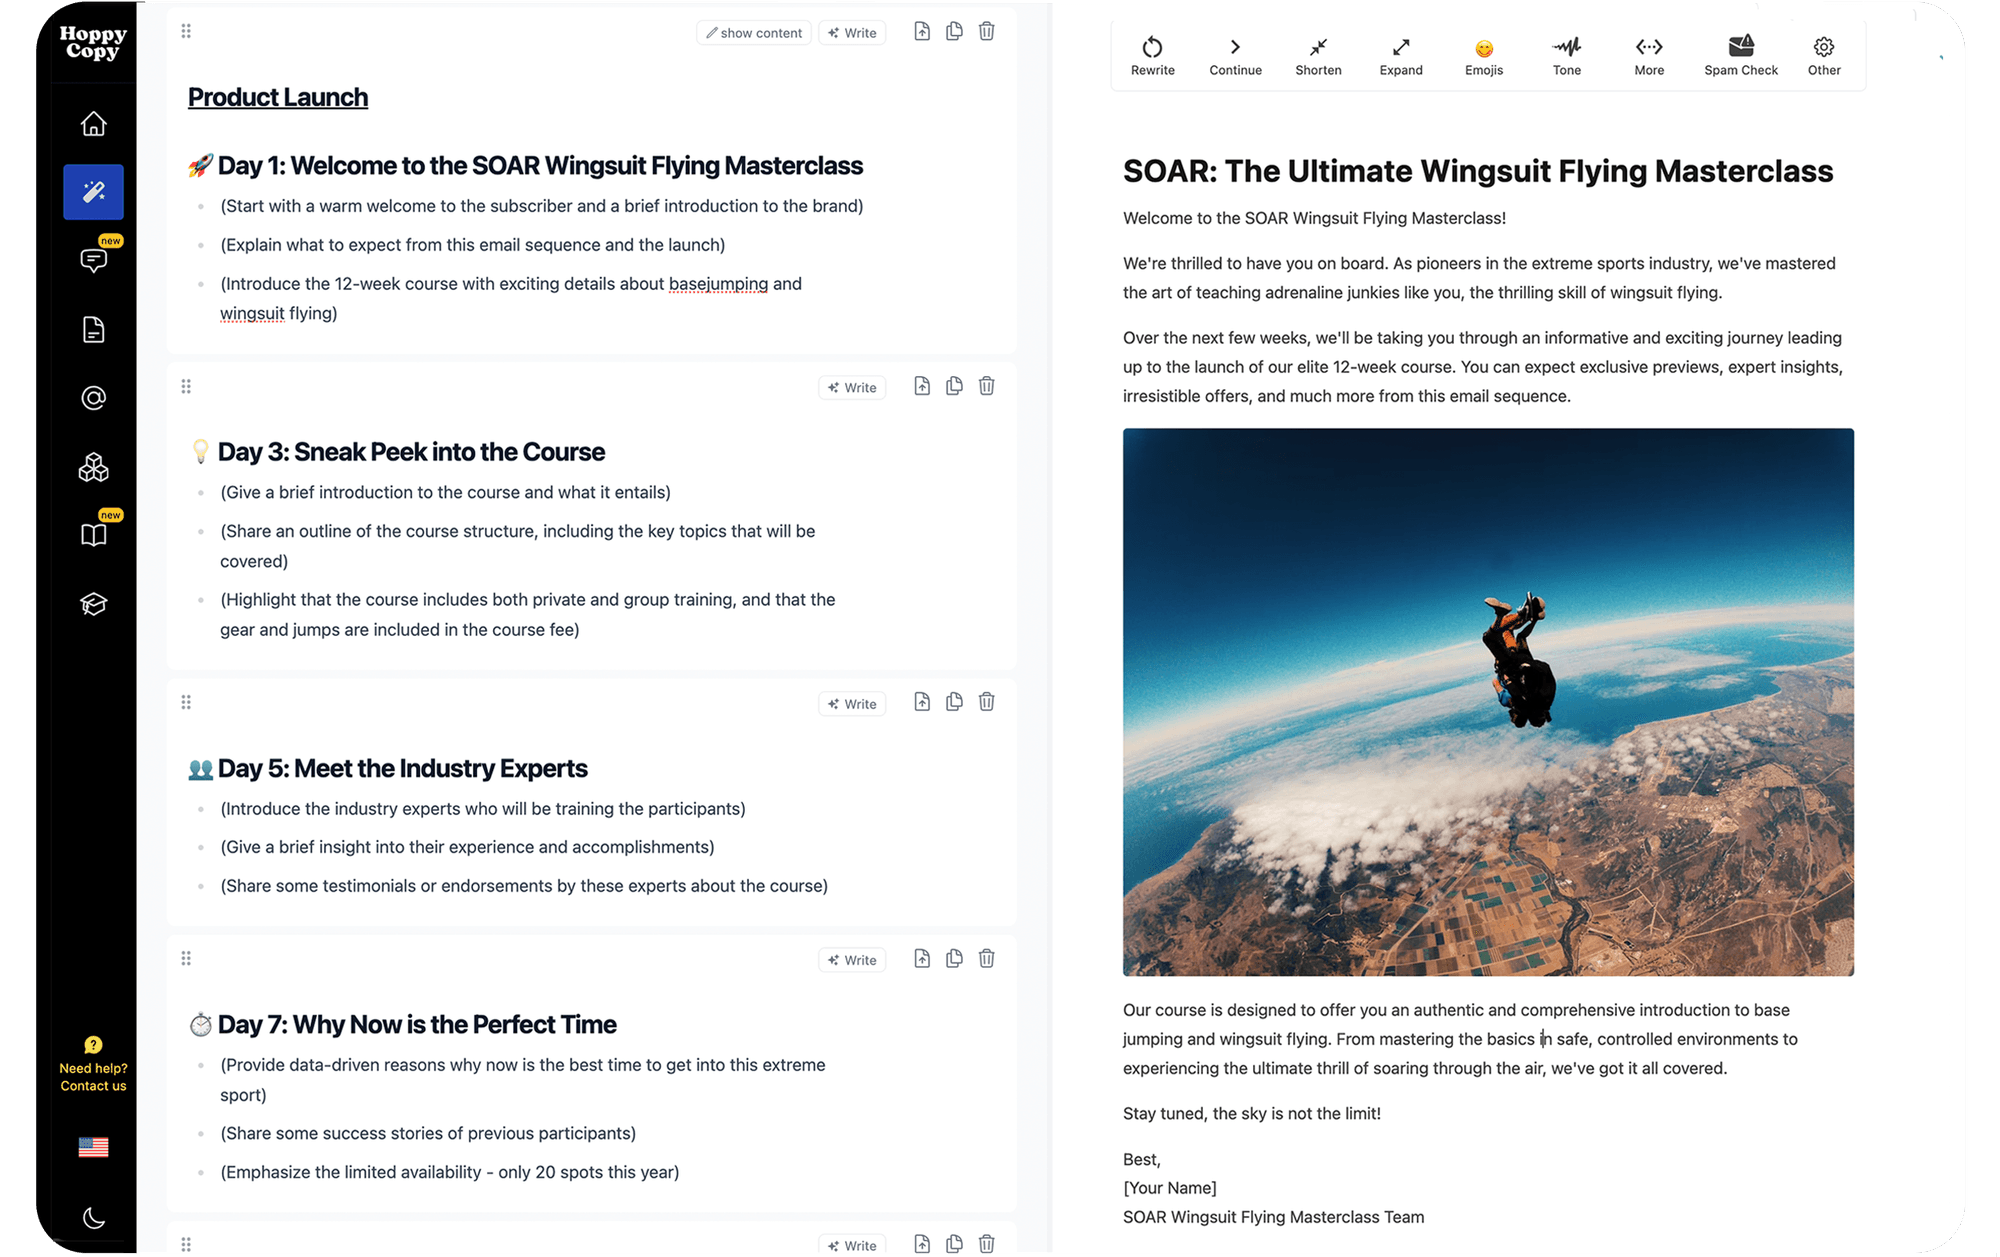Open the Other settings gear menu
Screen dimensions: 2000x1257
pyautogui.click(x=1824, y=55)
